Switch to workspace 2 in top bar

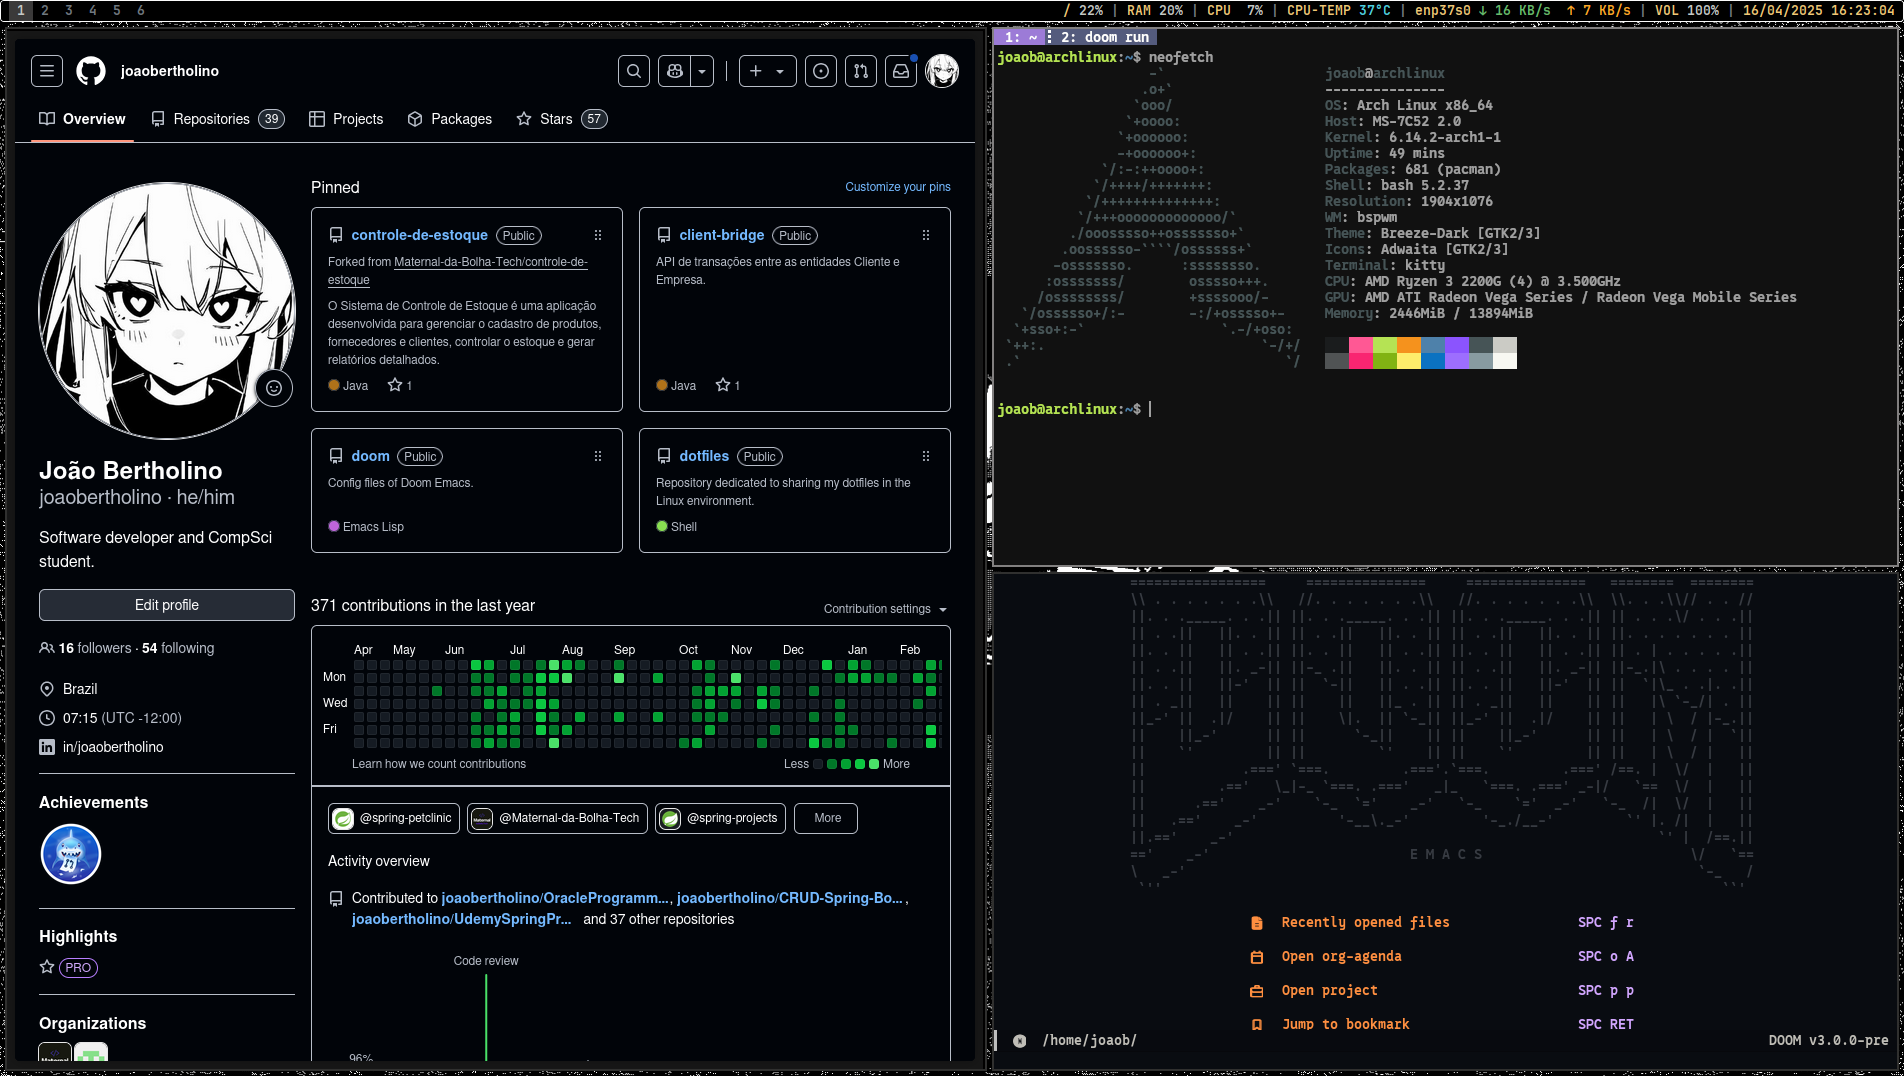(x=45, y=10)
